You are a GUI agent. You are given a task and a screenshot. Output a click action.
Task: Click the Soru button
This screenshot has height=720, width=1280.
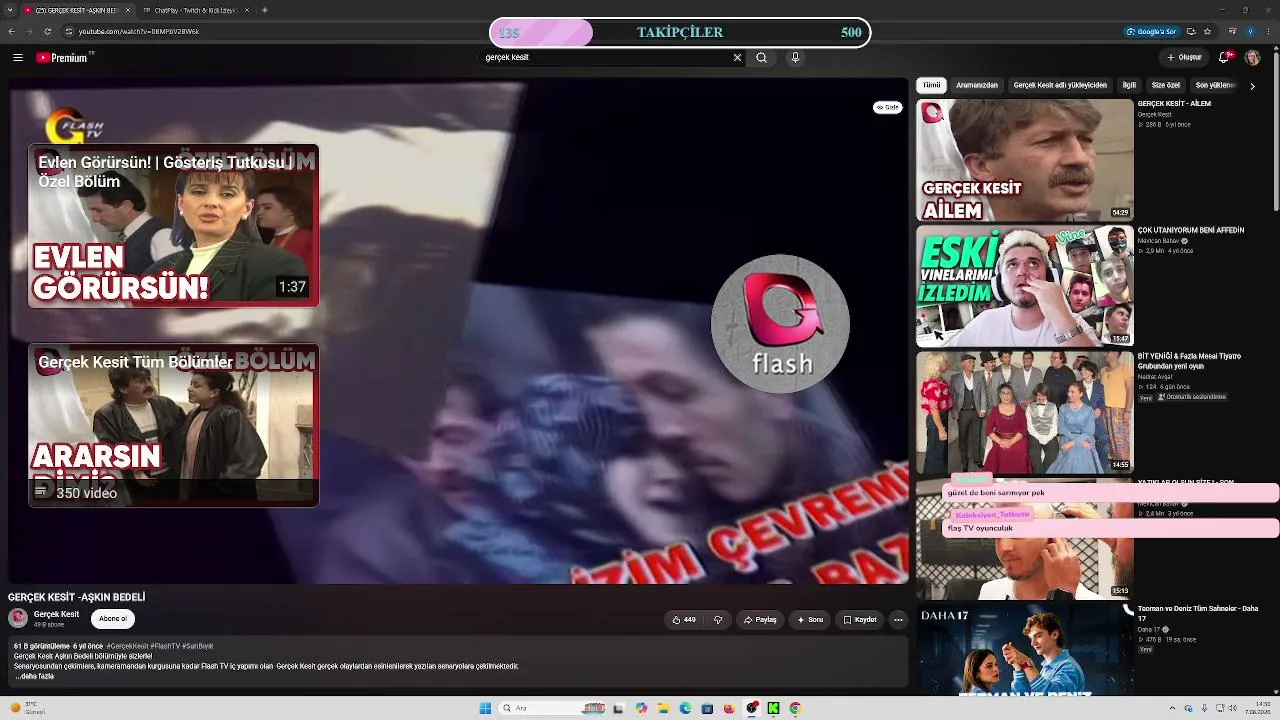[x=810, y=620]
